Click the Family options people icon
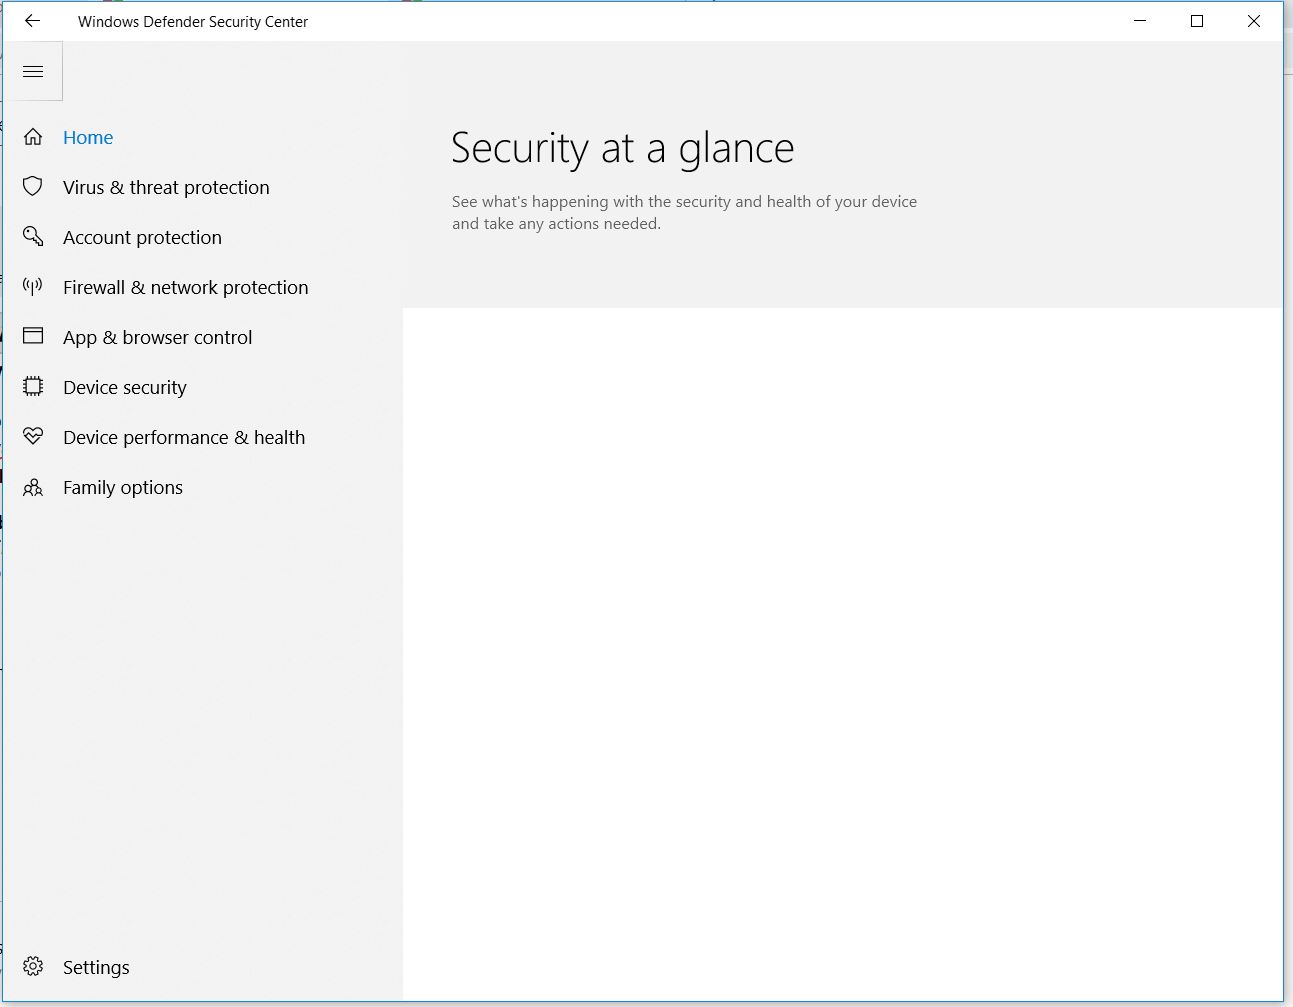Image resolution: width=1293 pixels, height=1007 pixels. click(x=33, y=487)
